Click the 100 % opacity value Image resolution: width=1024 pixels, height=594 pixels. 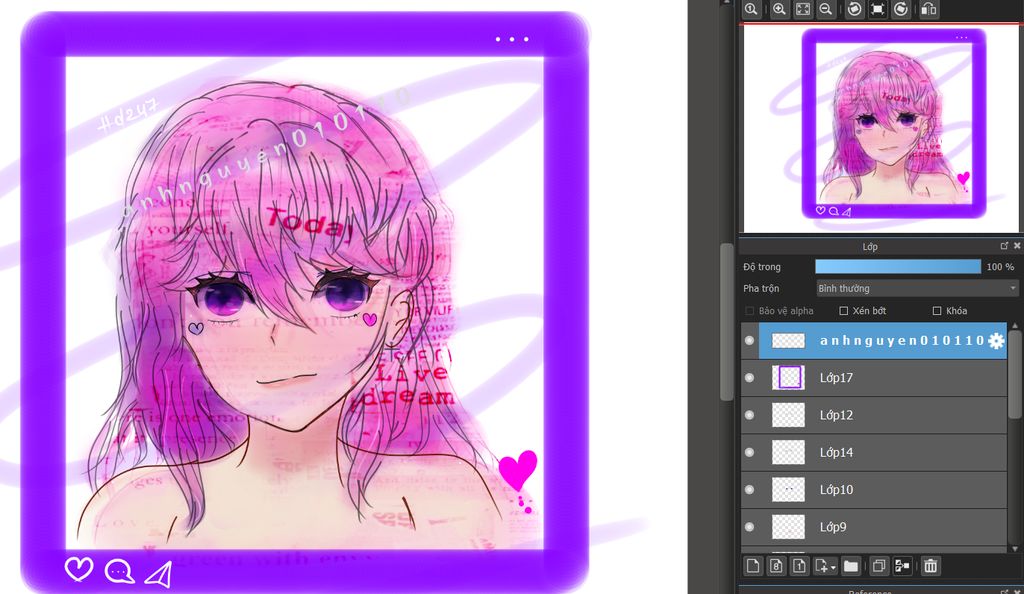click(1000, 266)
